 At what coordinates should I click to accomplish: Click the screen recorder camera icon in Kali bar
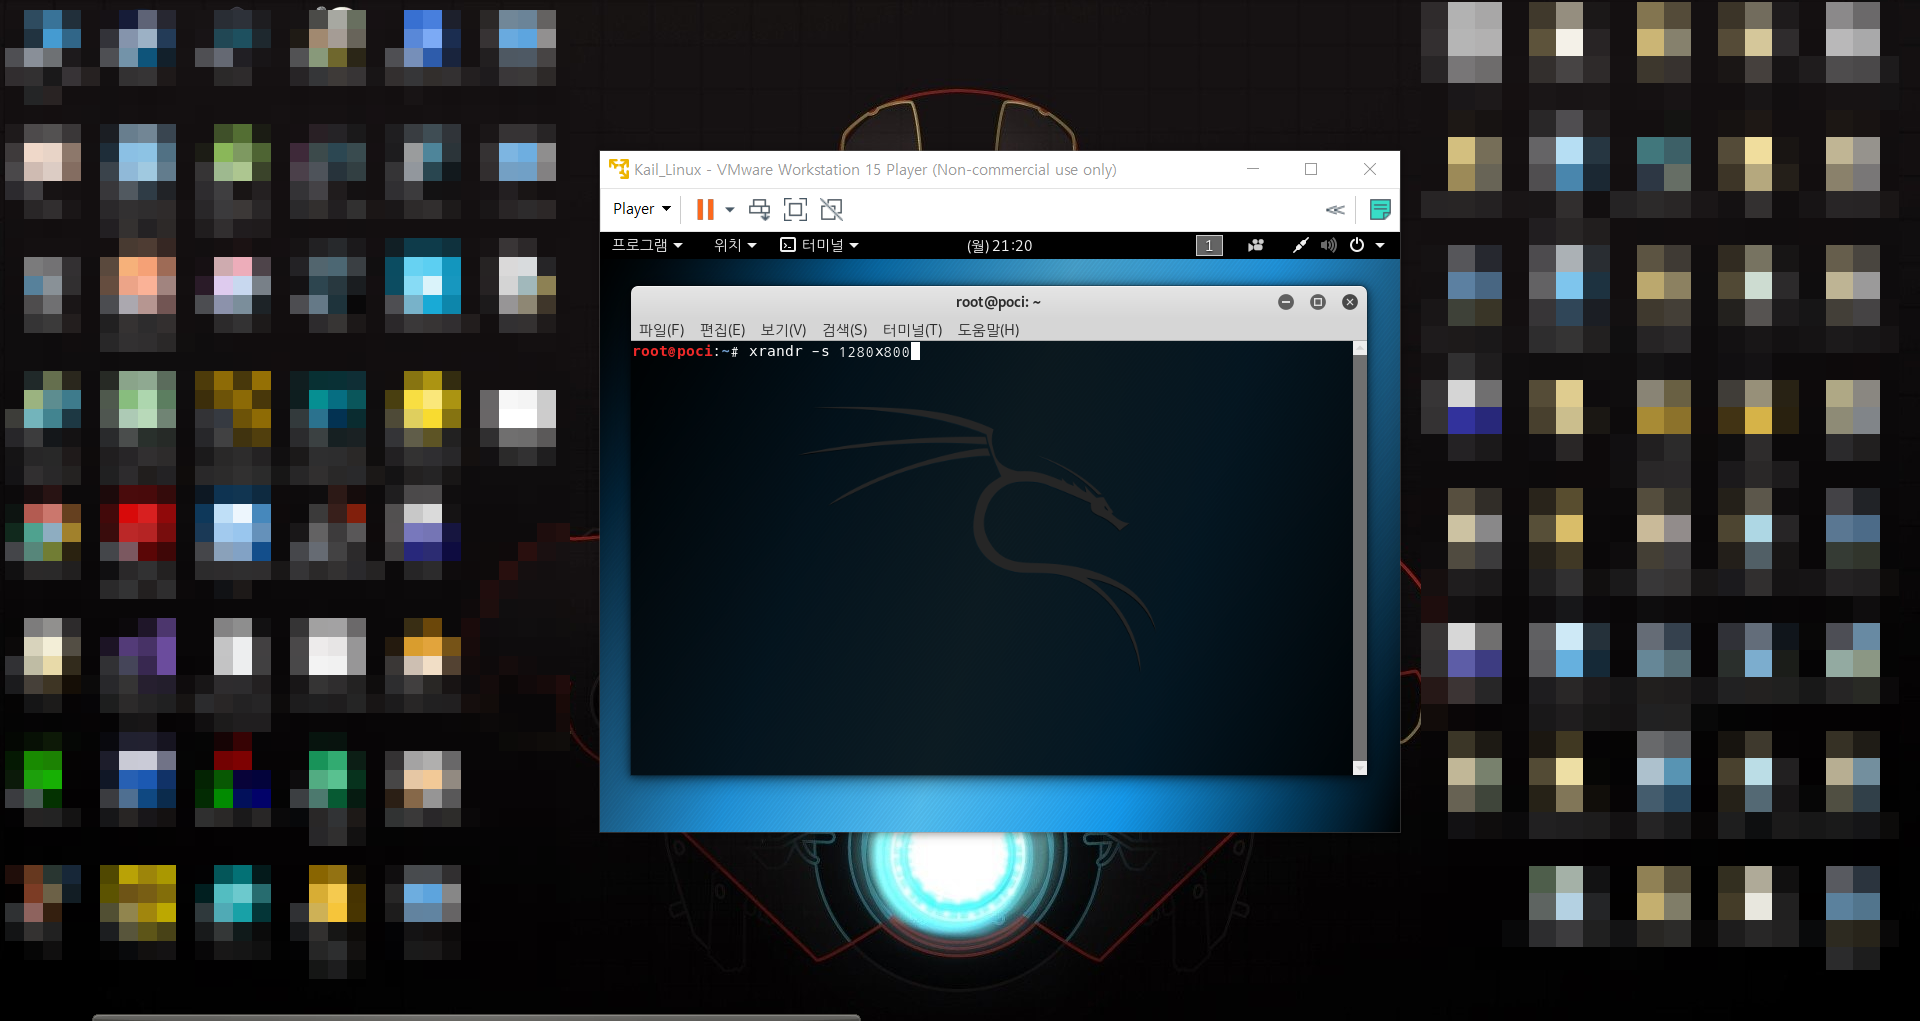pos(1256,245)
